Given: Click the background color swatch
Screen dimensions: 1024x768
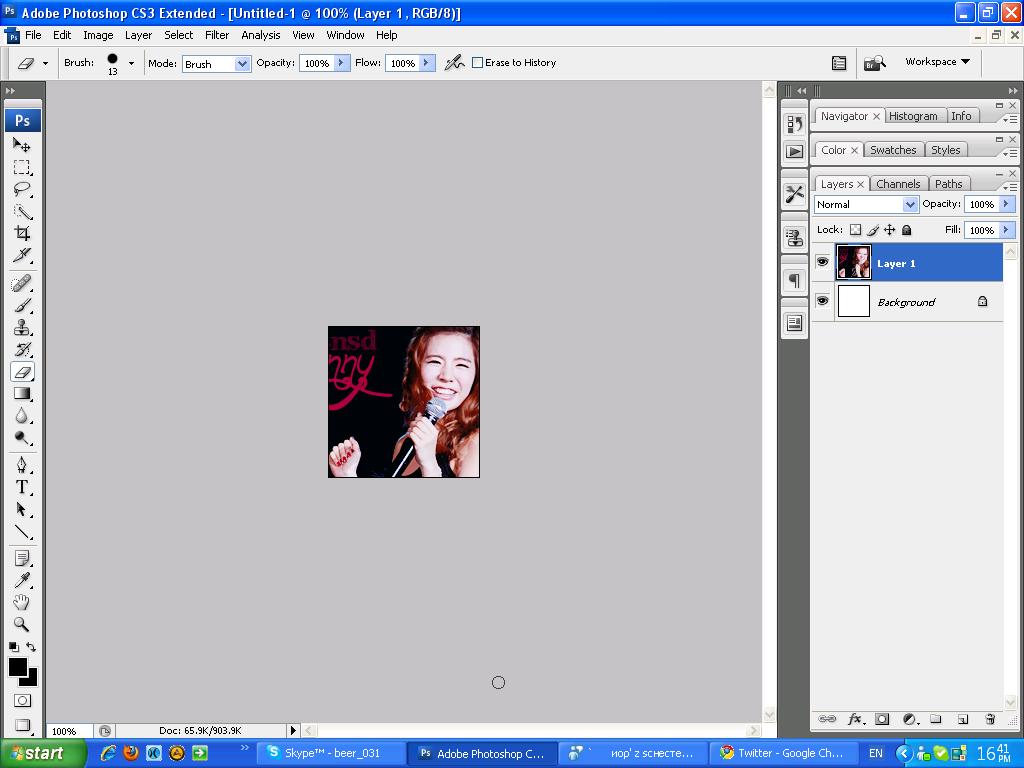Looking at the screenshot, I should [x=31, y=680].
